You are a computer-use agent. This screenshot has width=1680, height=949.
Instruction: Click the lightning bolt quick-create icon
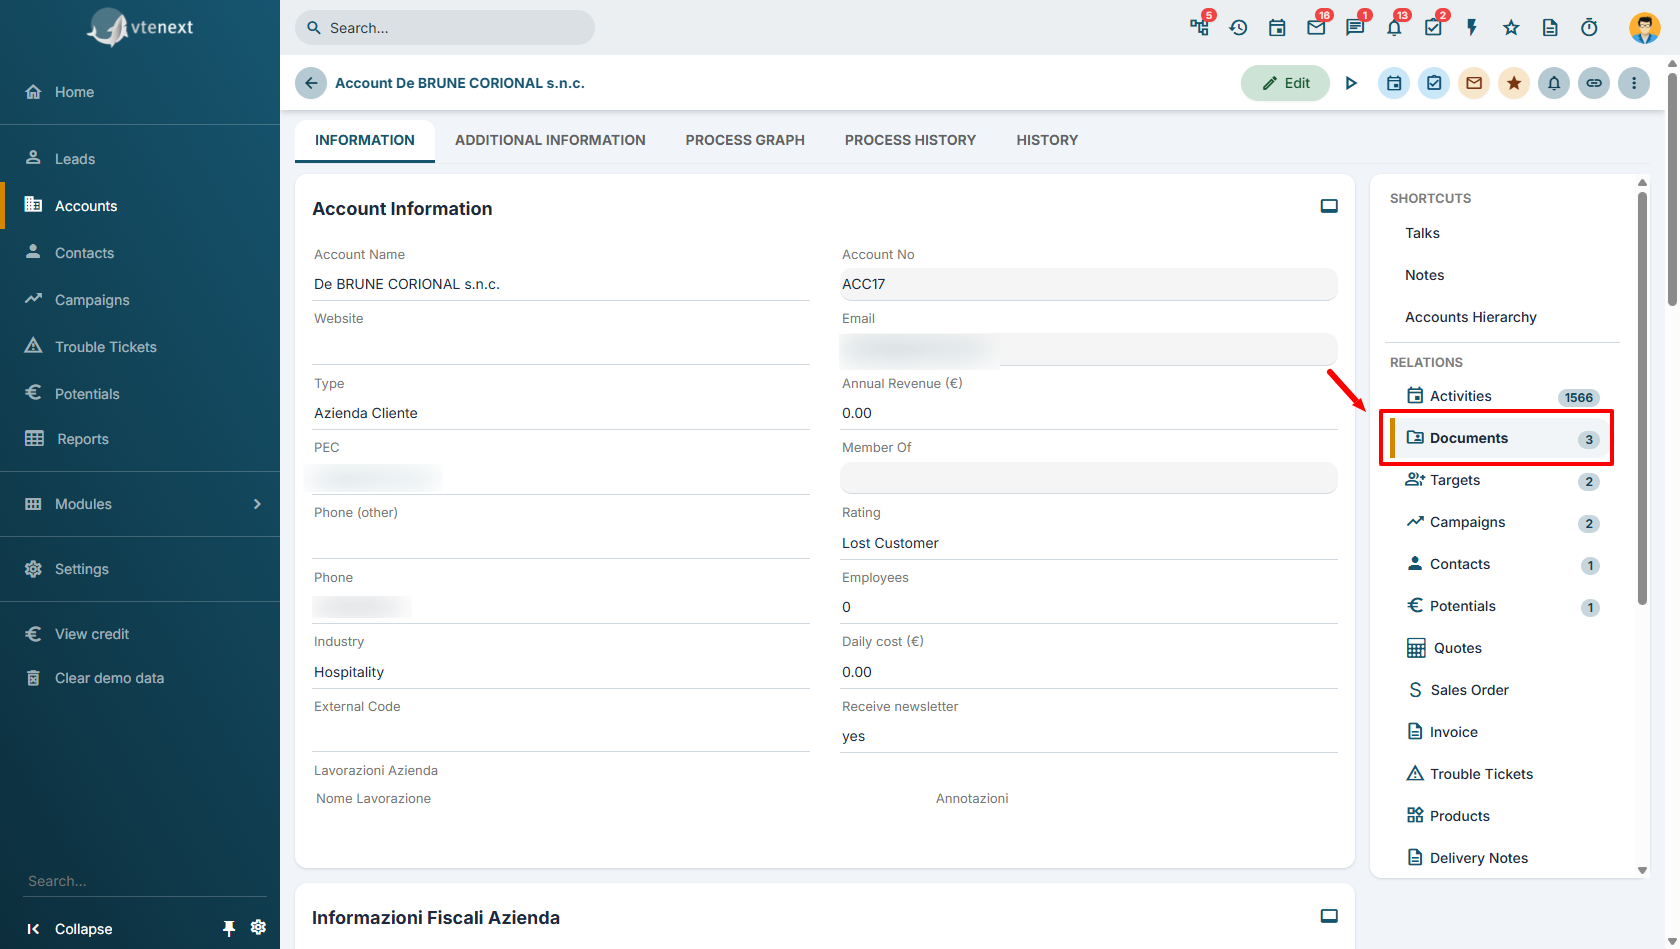click(x=1472, y=28)
